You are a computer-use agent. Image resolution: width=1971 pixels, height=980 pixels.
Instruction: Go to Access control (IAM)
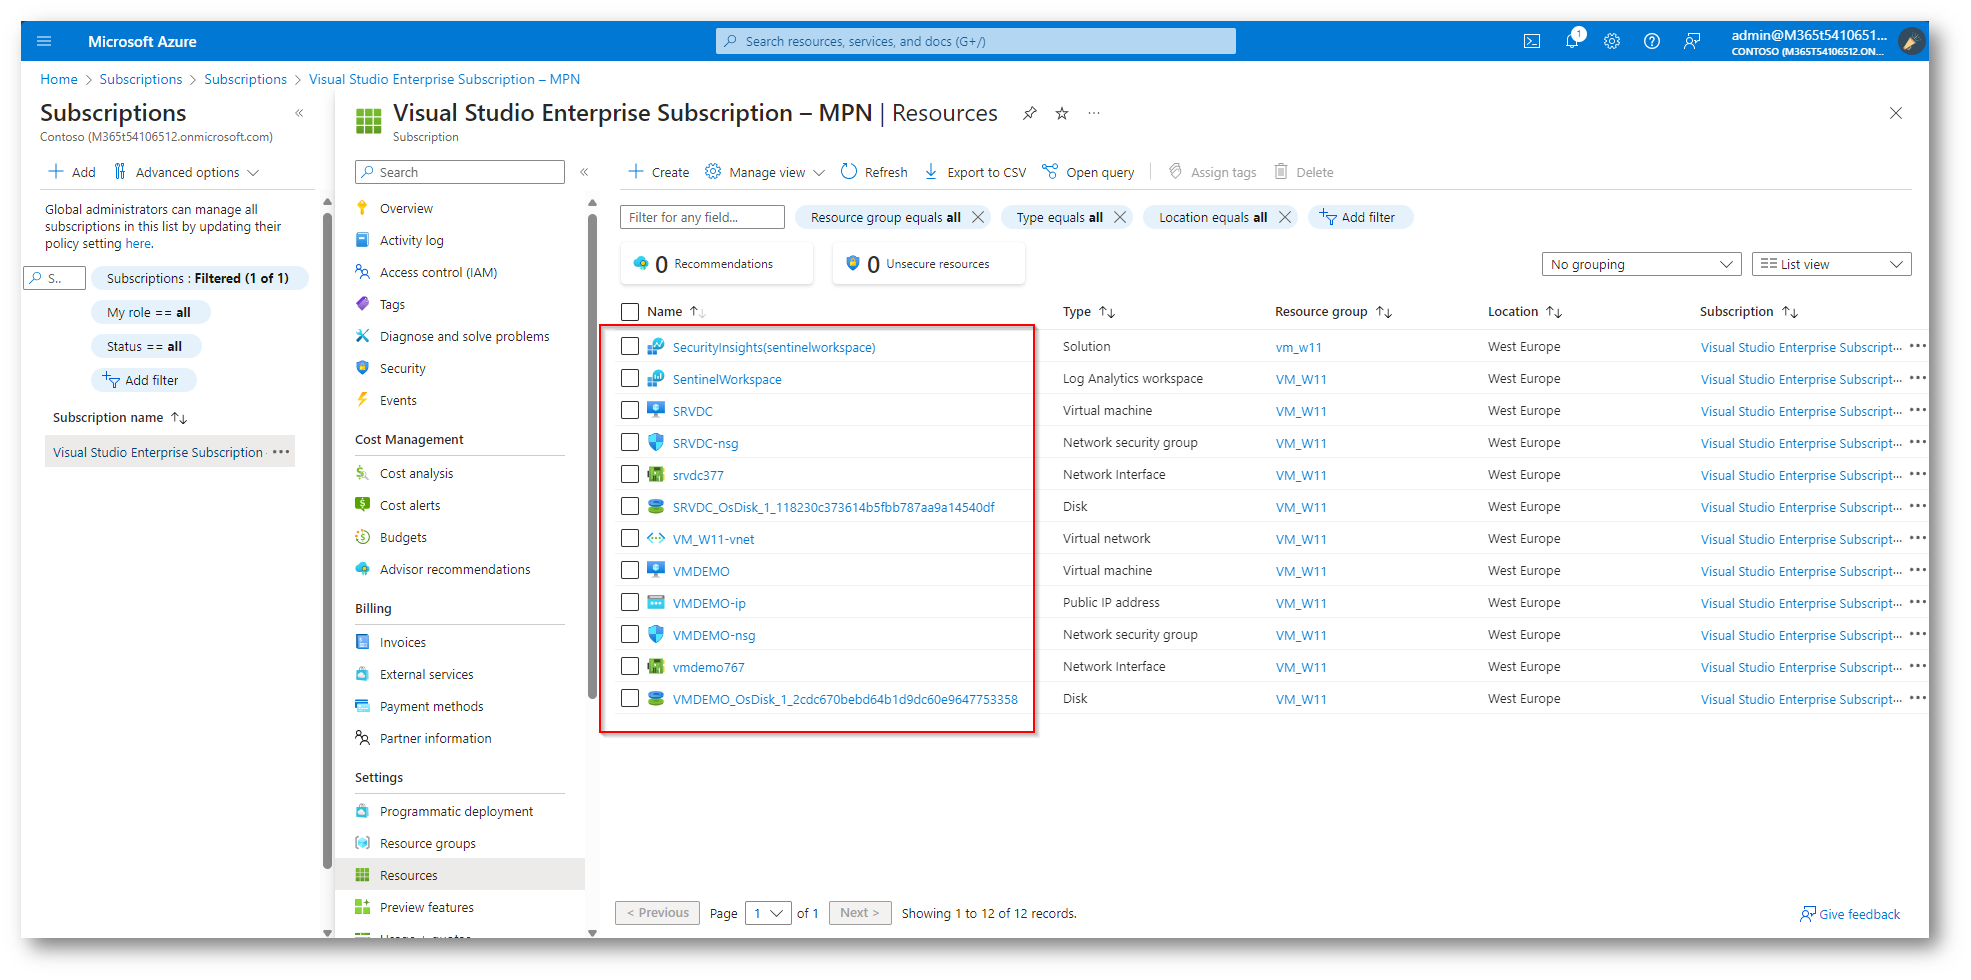click(438, 272)
